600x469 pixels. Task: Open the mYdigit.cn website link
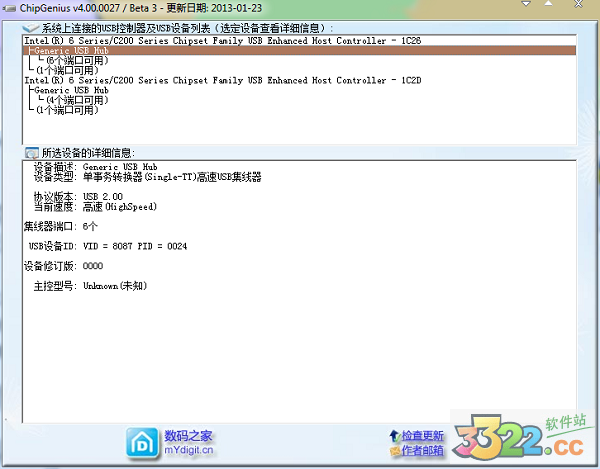point(189,449)
